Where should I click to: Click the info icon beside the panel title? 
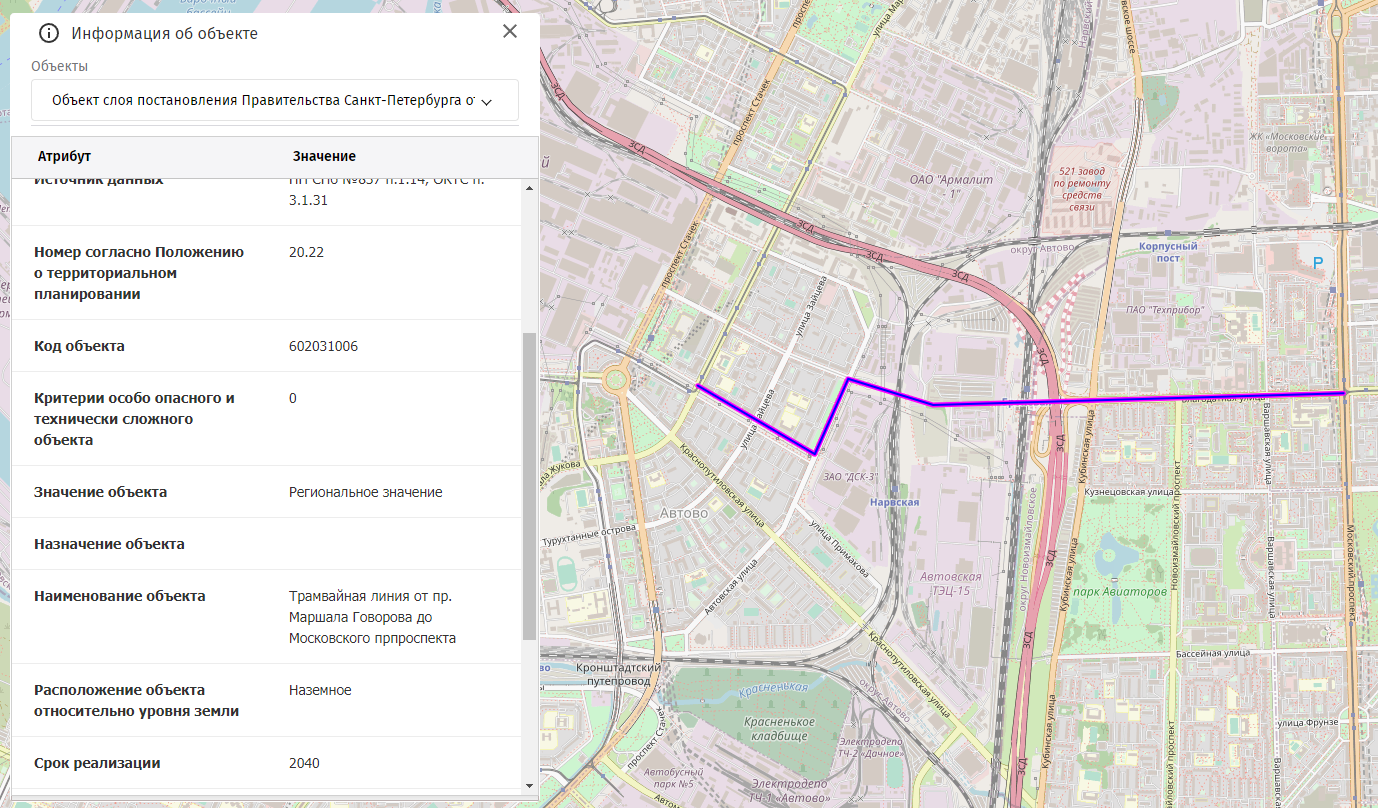(49, 33)
